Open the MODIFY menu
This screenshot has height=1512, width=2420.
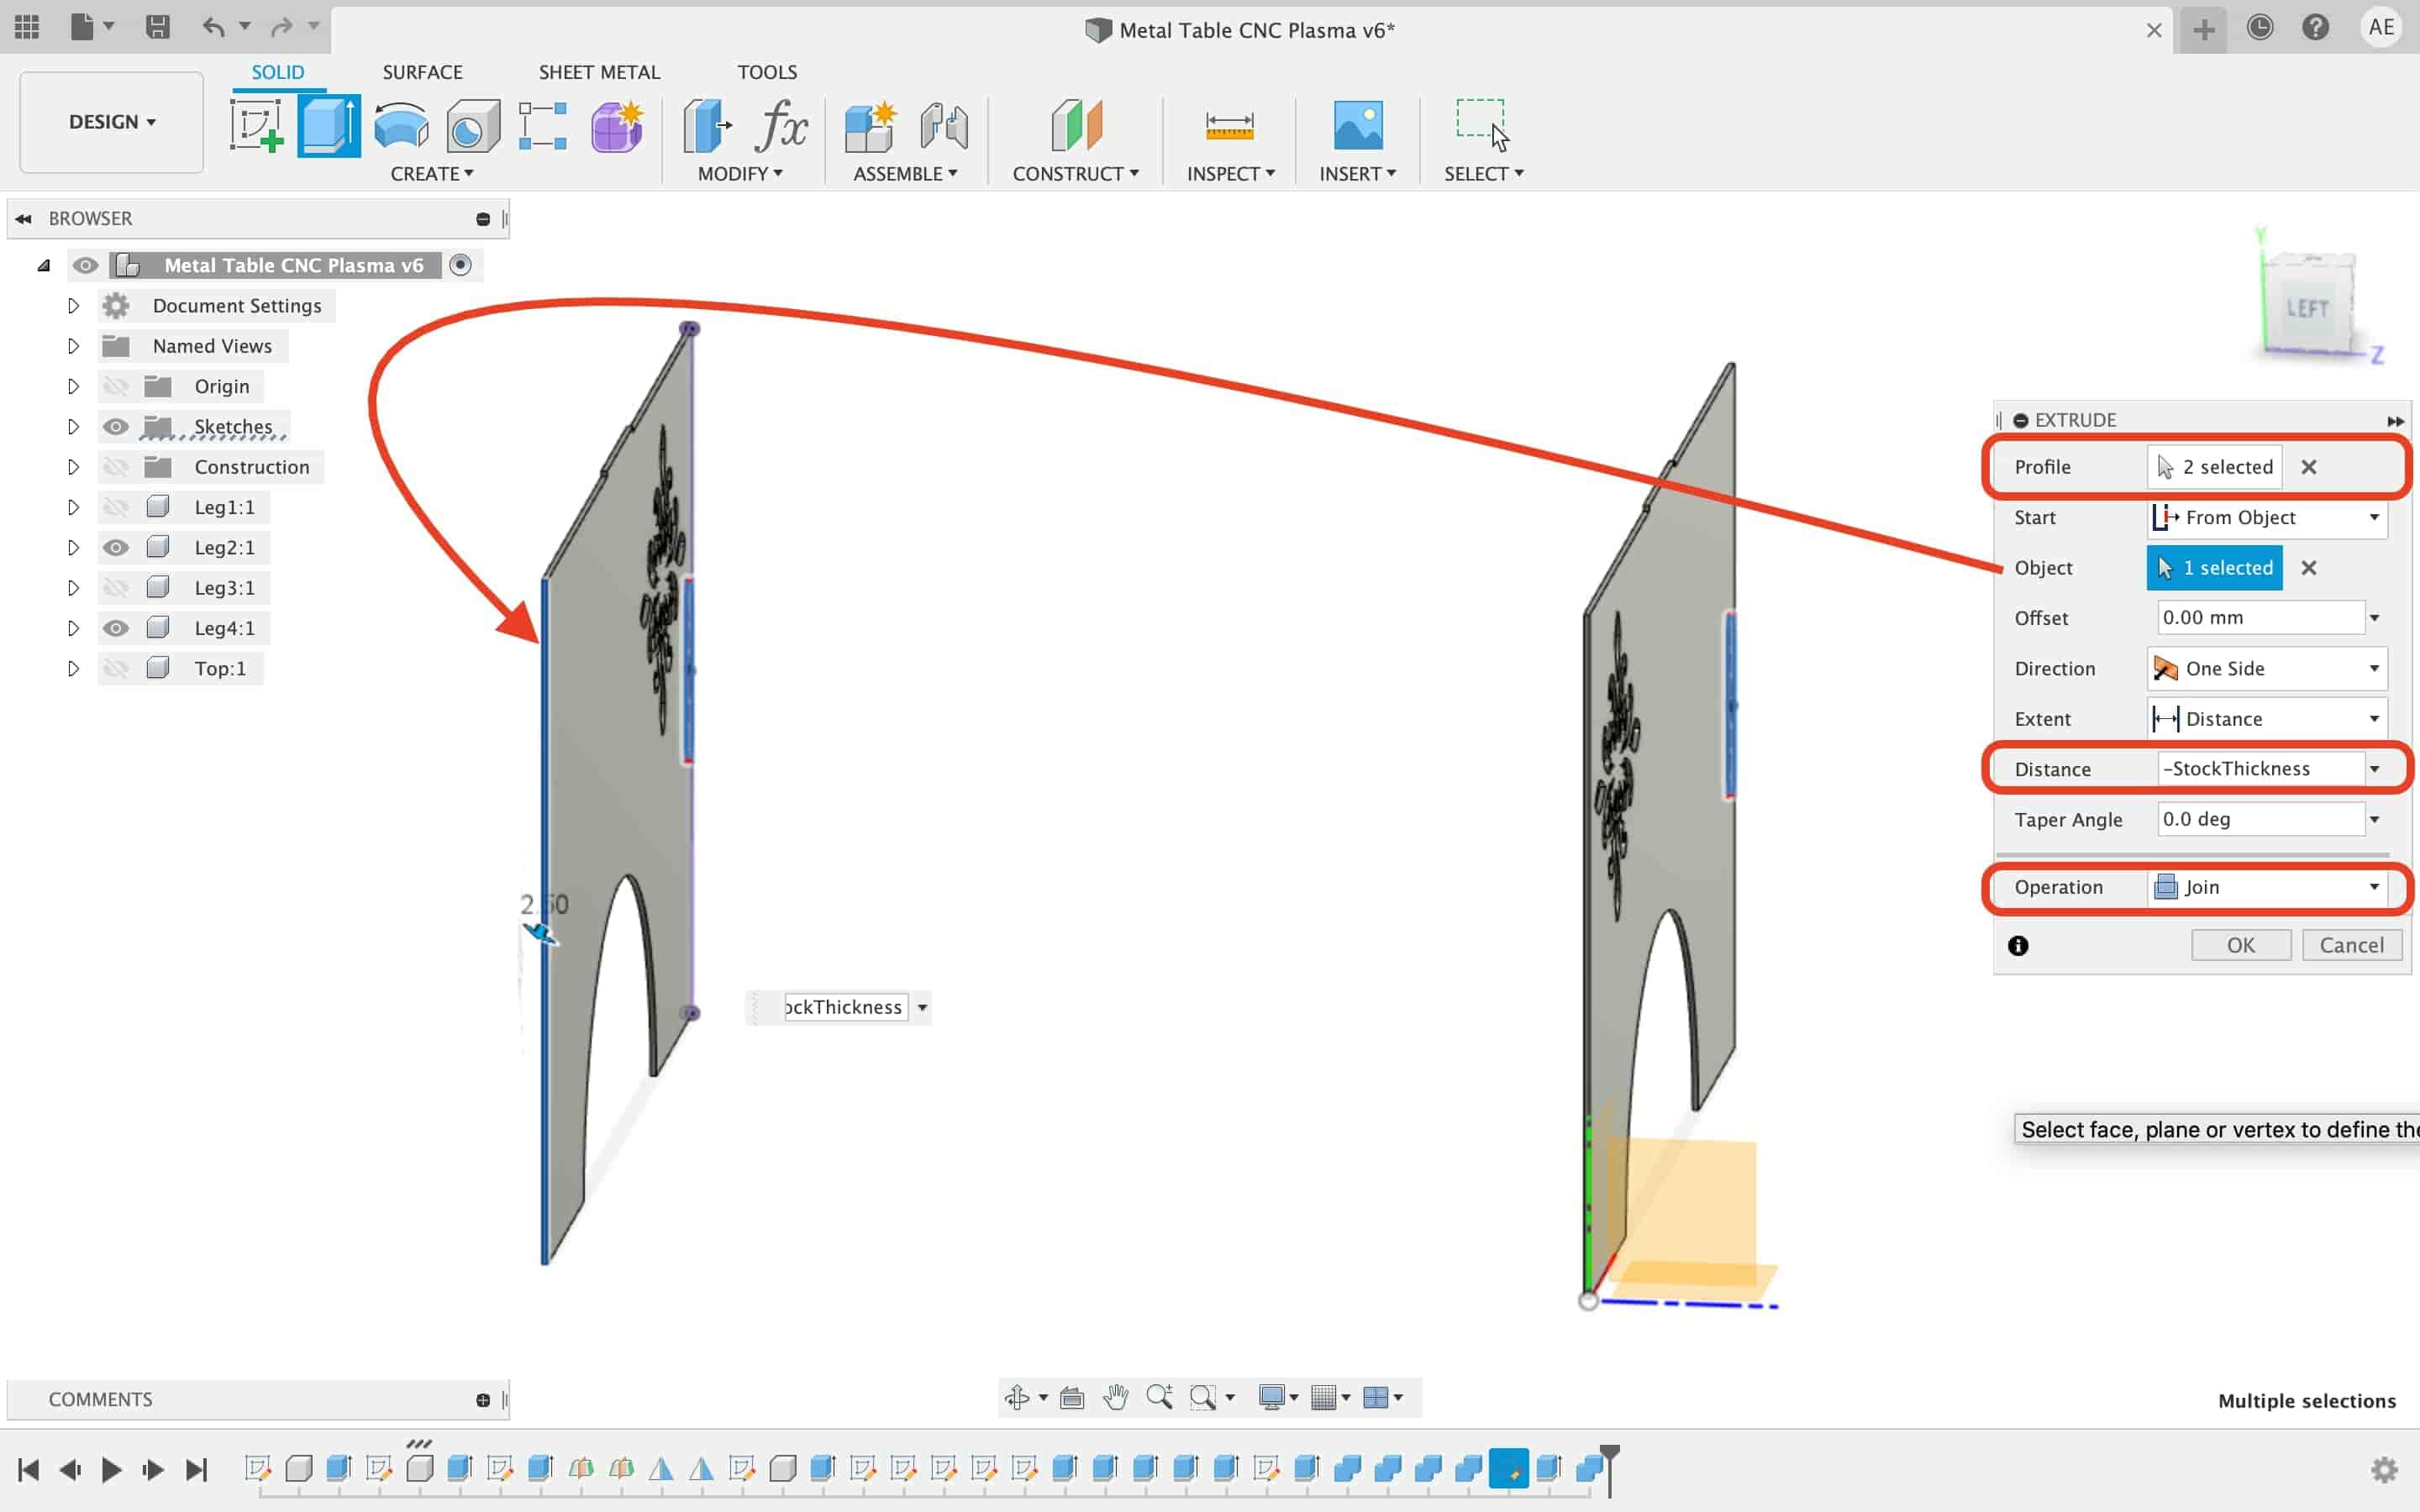(x=740, y=174)
